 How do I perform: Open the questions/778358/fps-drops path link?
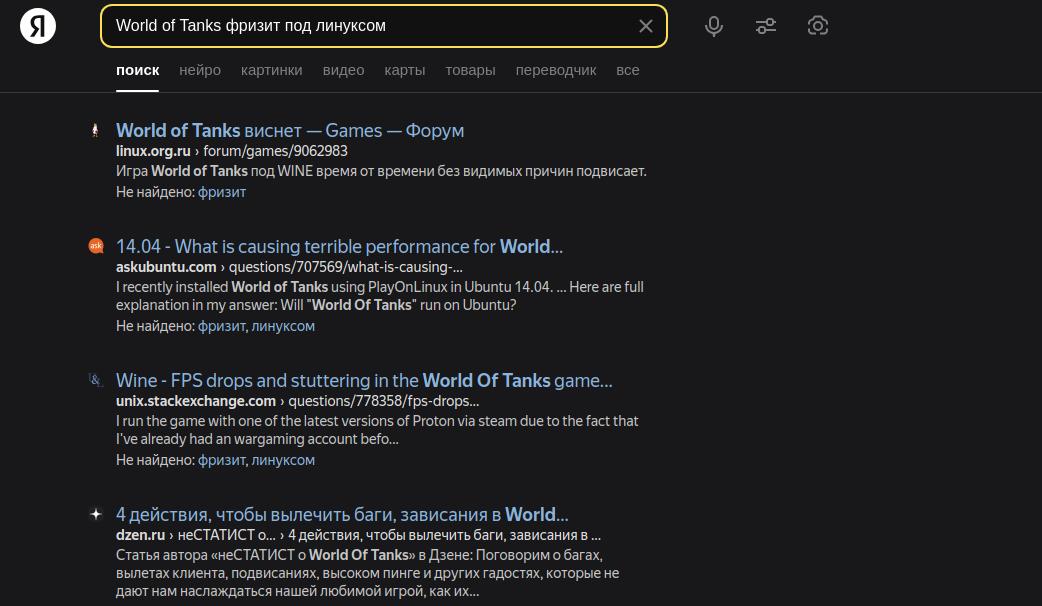(383, 401)
